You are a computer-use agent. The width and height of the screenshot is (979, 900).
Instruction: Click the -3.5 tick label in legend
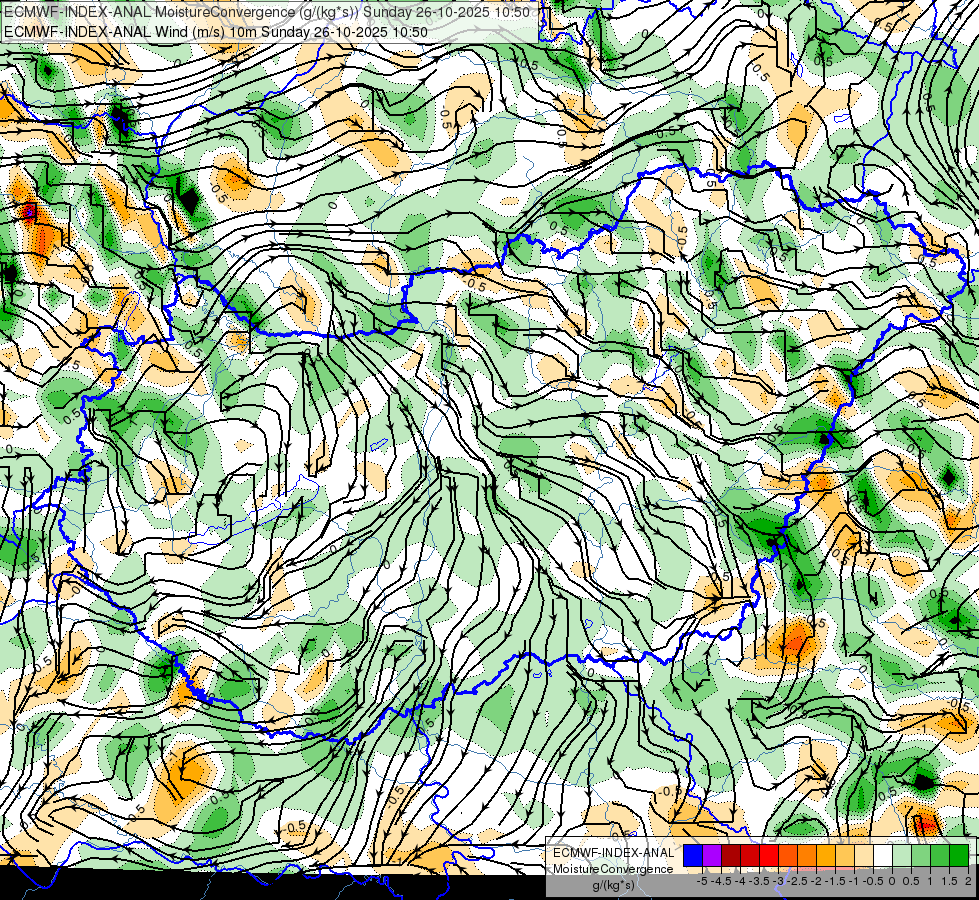[x=760, y=881]
